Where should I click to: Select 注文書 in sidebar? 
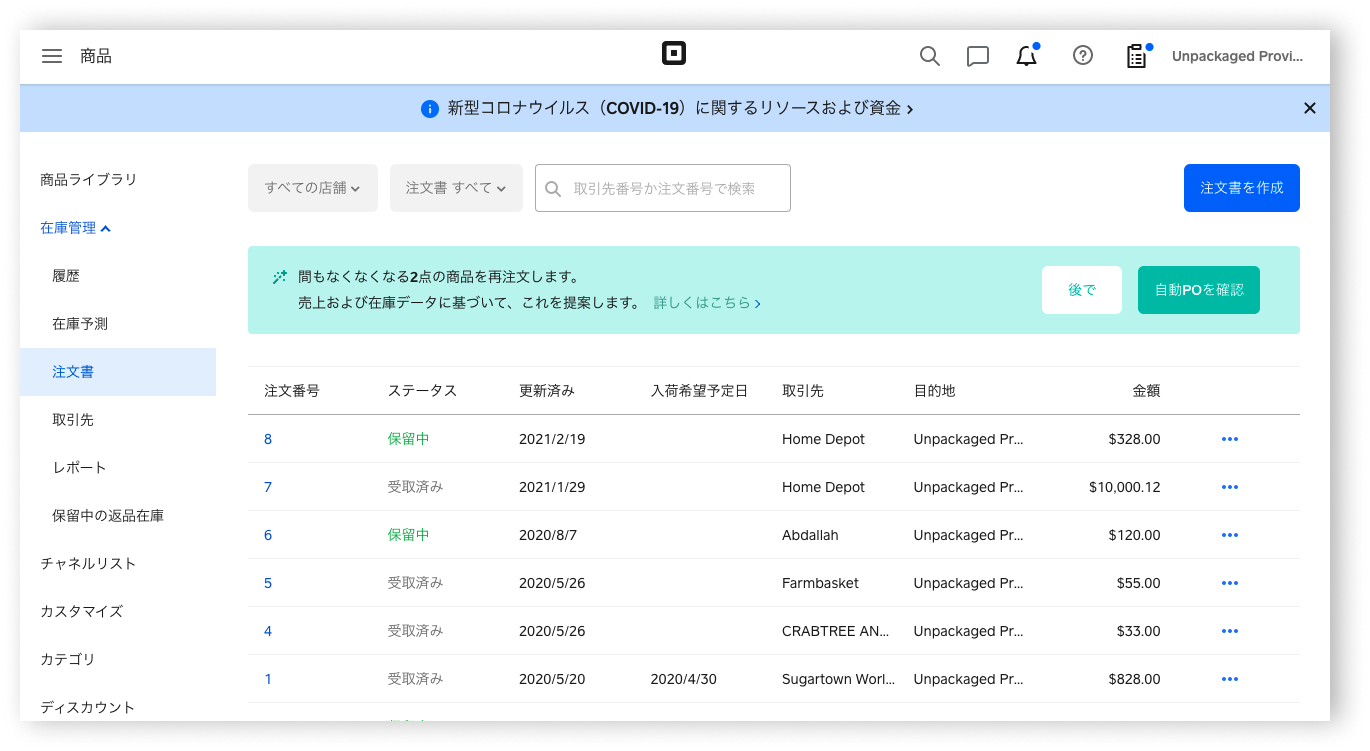(118, 372)
